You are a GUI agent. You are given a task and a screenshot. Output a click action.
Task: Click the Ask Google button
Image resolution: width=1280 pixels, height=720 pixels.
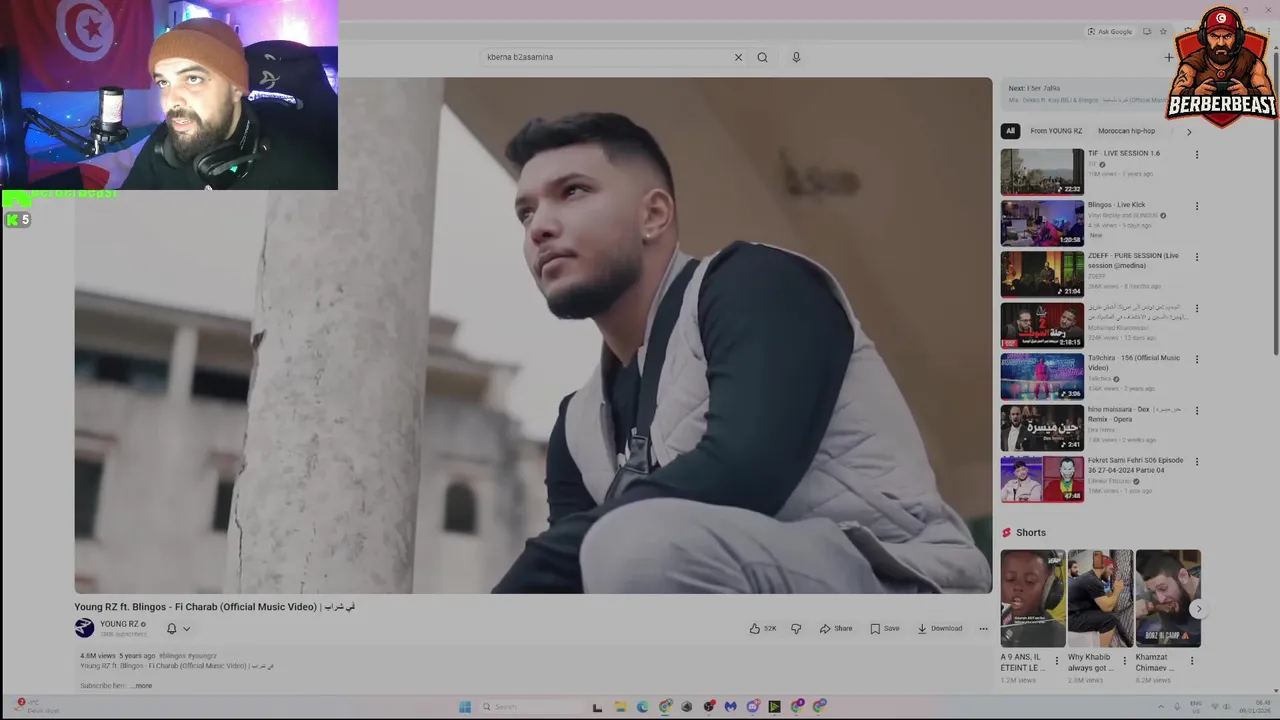click(x=1110, y=31)
